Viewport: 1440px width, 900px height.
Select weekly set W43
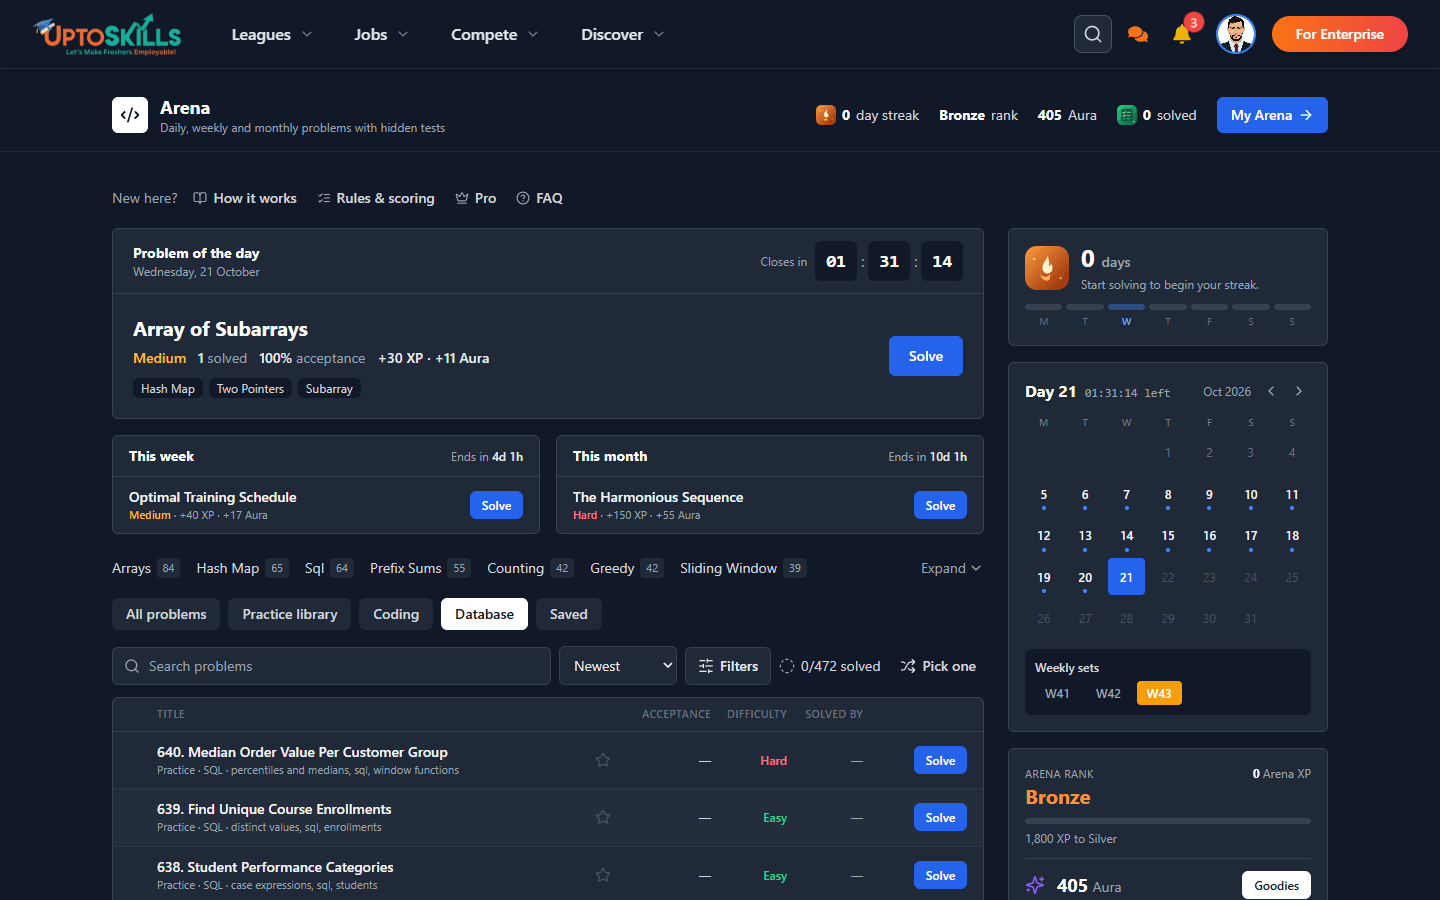[x=1159, y=693]
